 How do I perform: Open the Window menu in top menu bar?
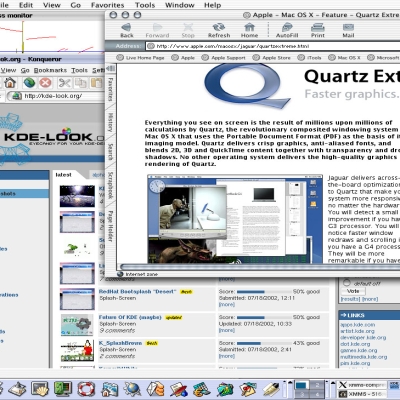[x=180, y=5]
